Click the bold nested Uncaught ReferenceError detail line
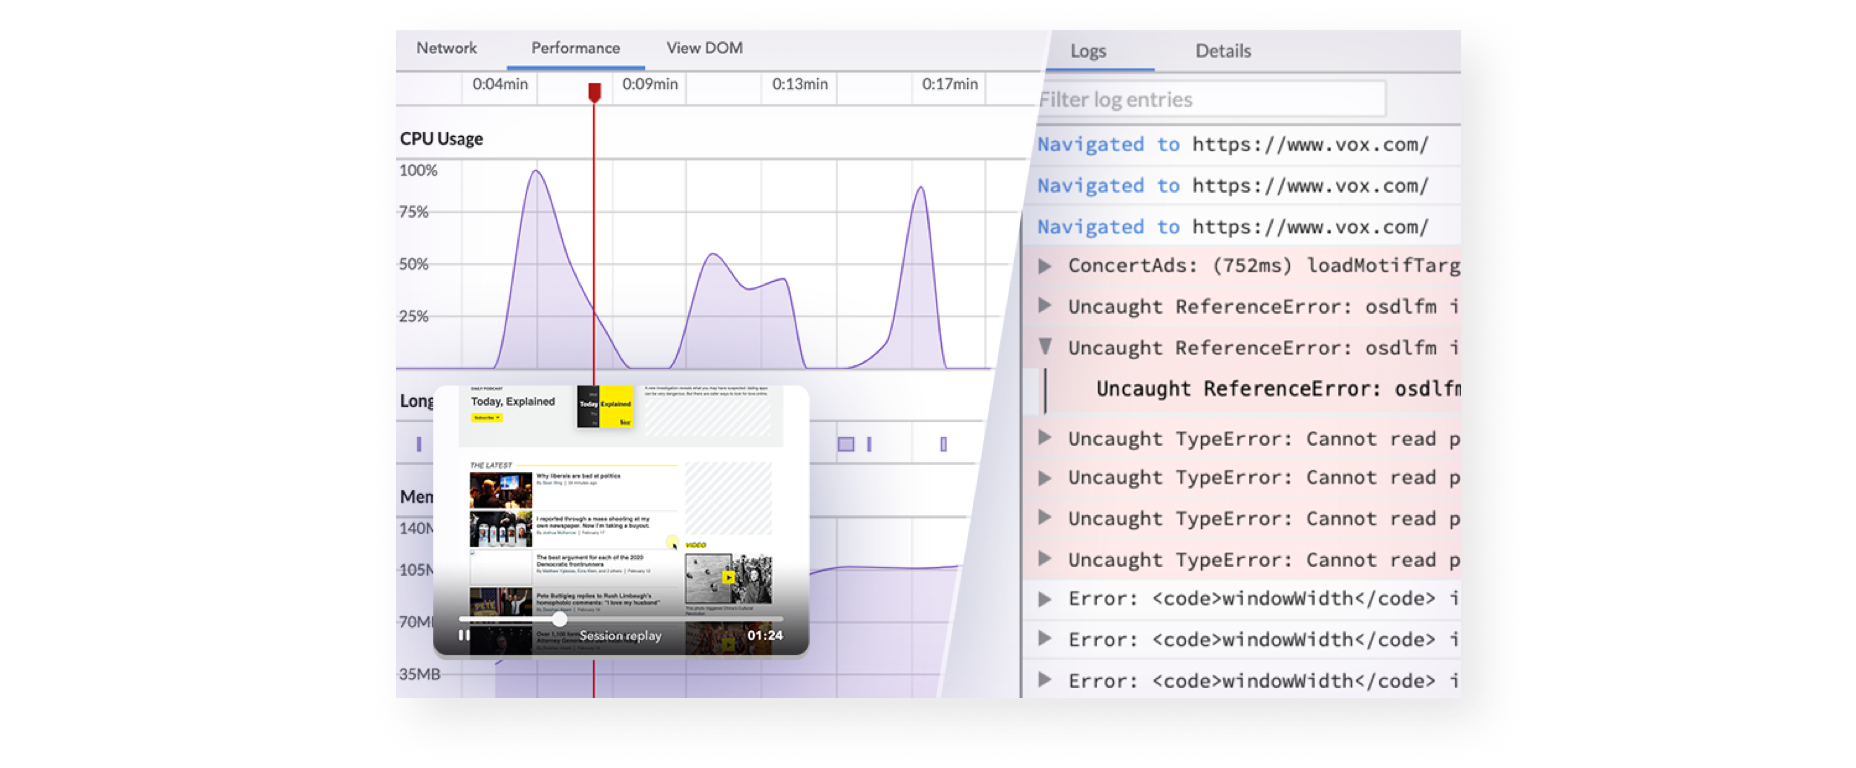Viewport: 1856px width, 768px height. (1278, 389)
